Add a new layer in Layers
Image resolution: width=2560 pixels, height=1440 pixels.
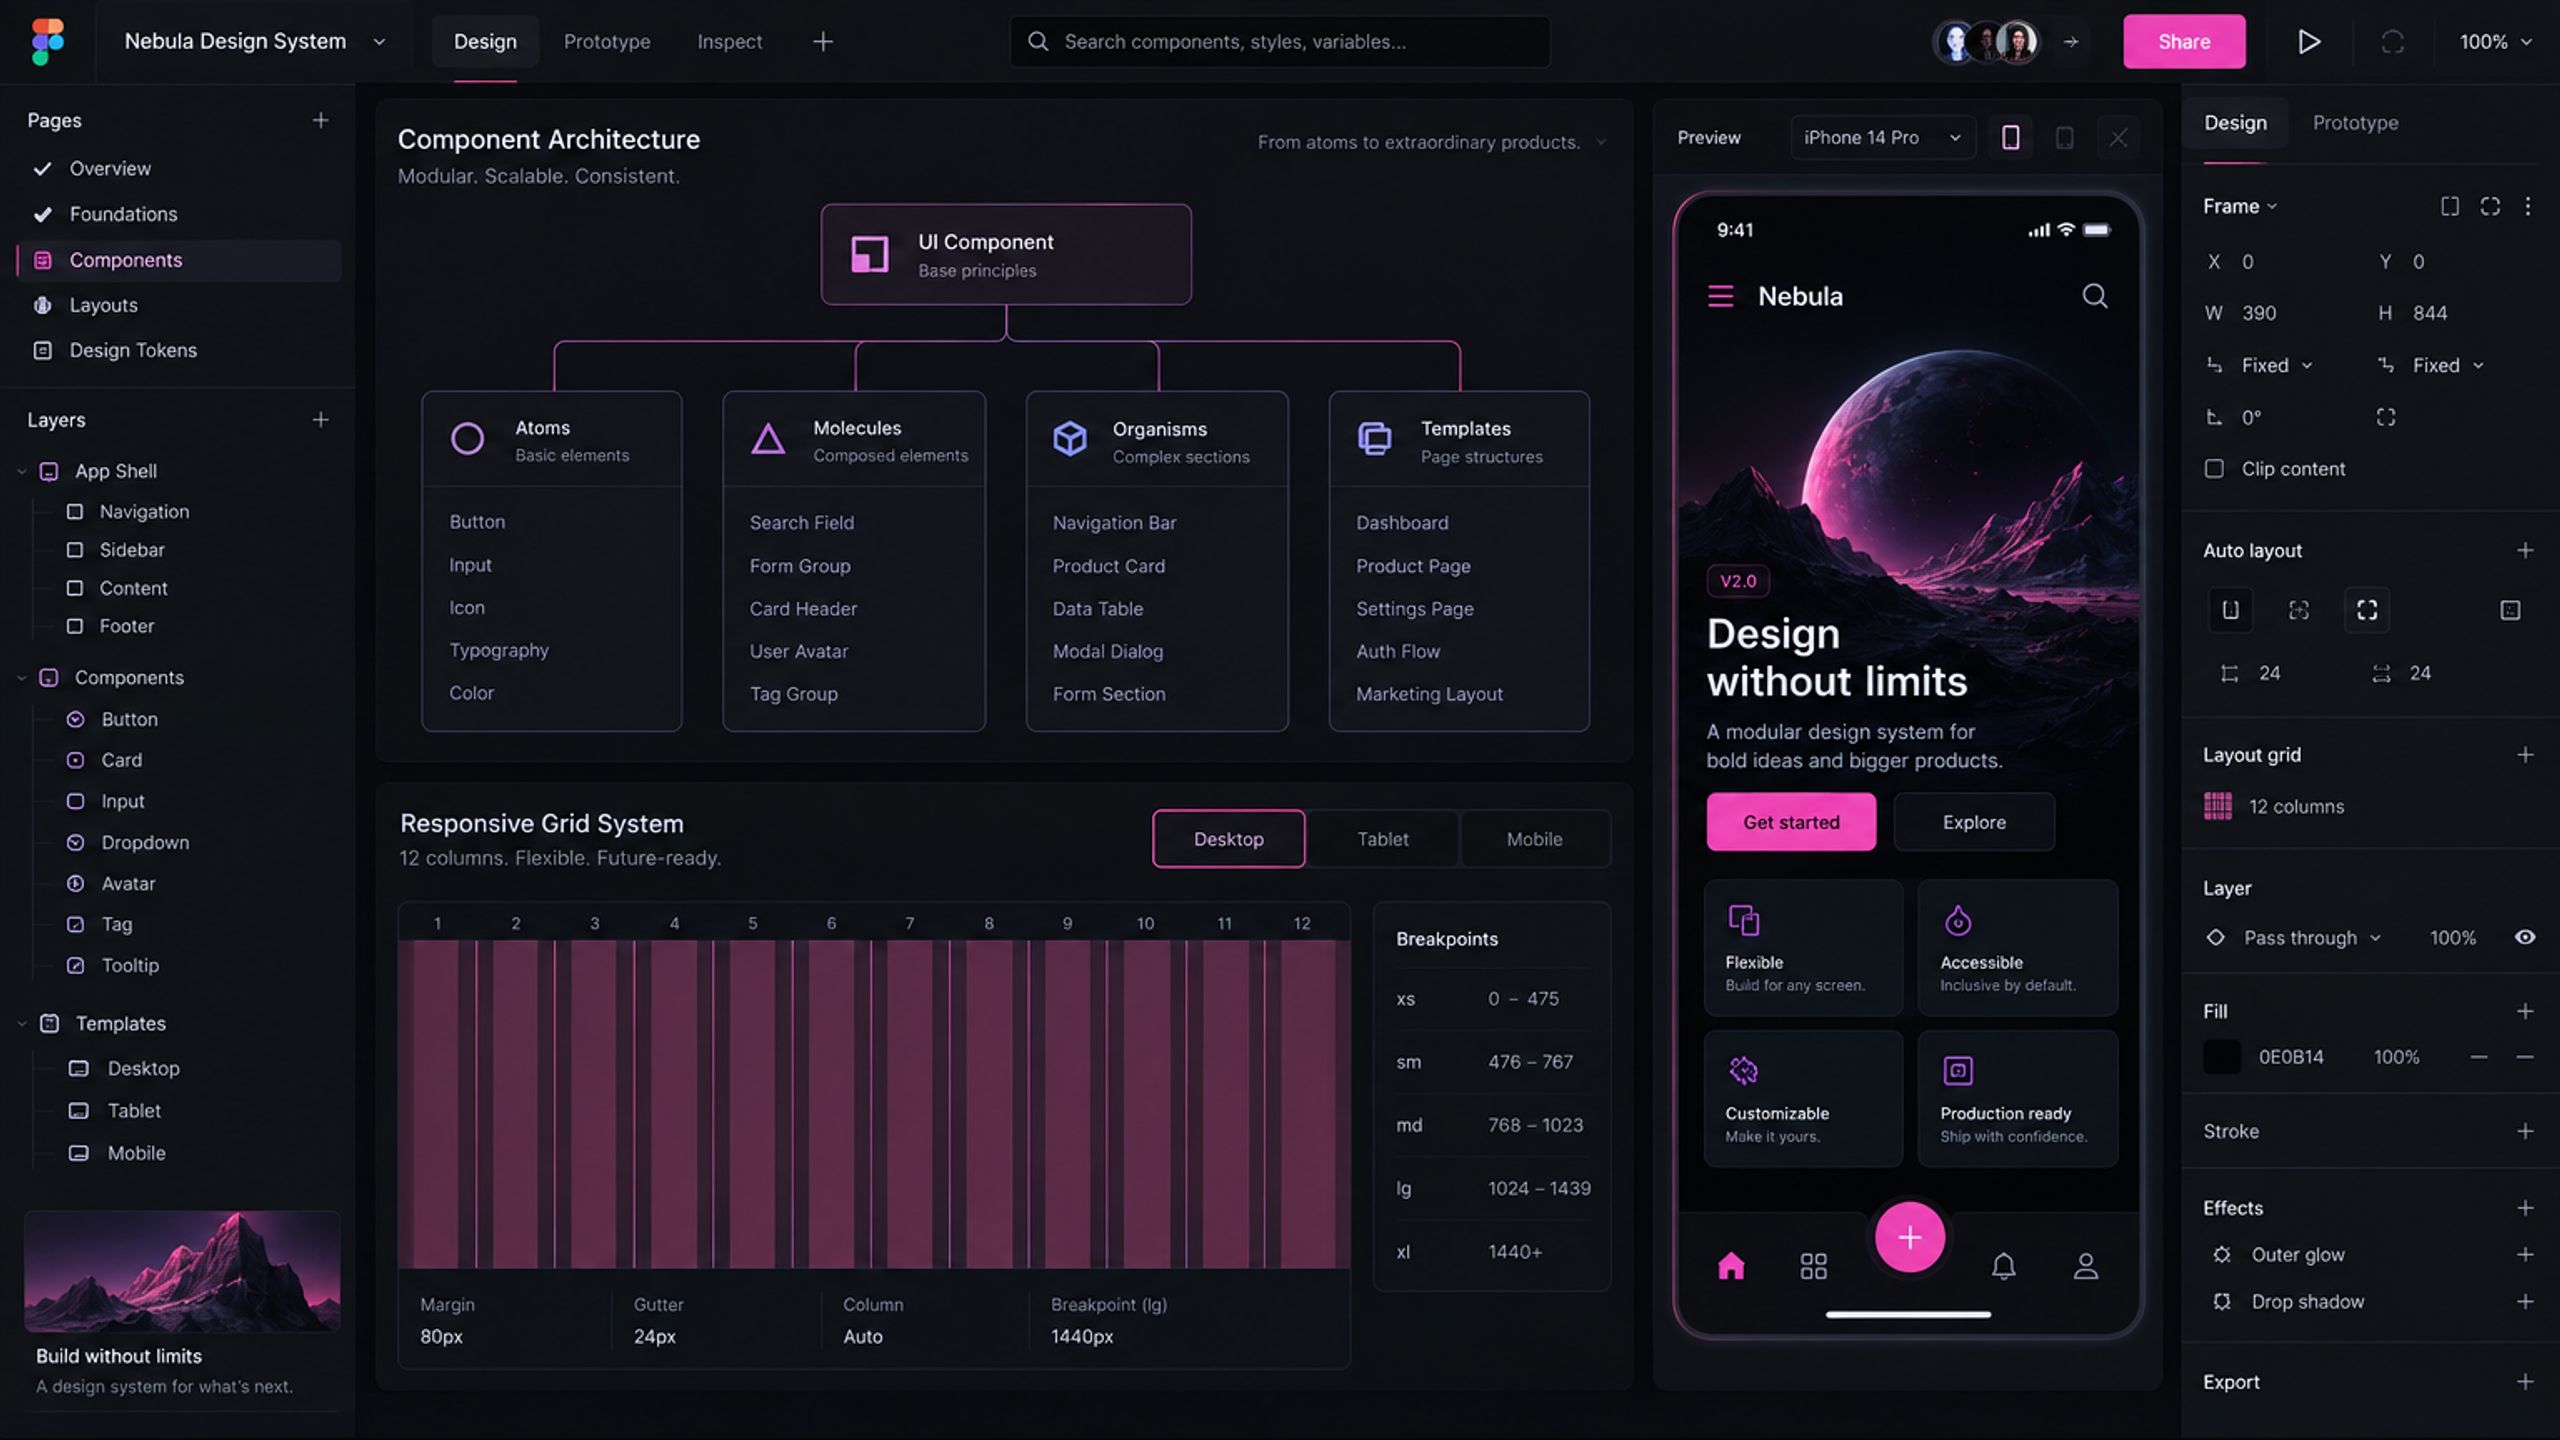tap(320, 420)
